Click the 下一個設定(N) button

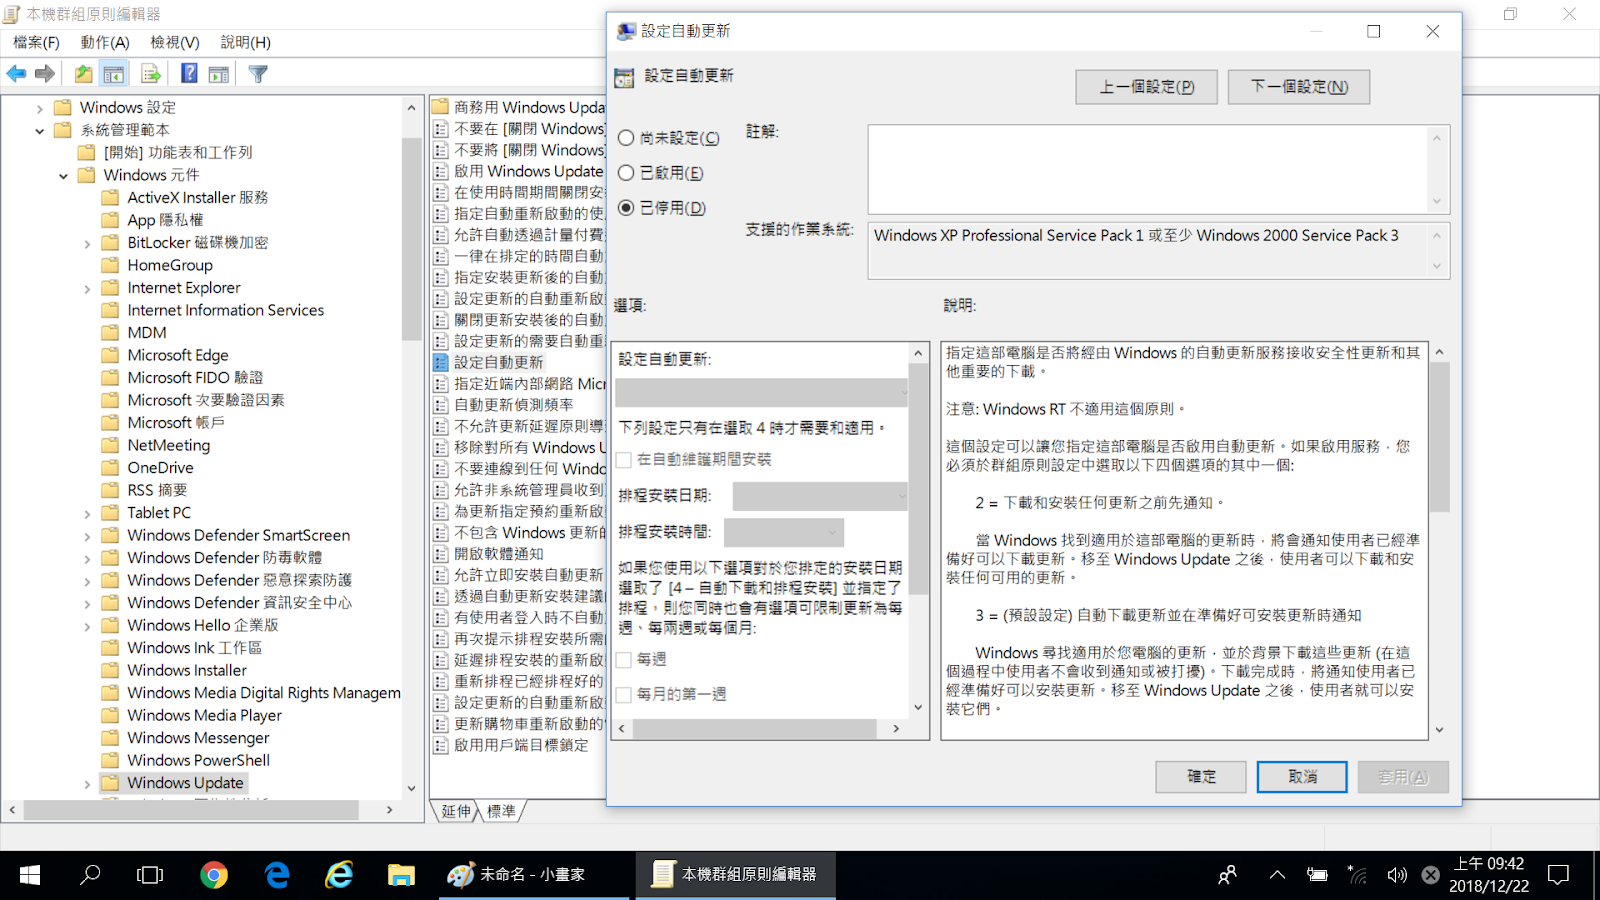[1298, 87]
